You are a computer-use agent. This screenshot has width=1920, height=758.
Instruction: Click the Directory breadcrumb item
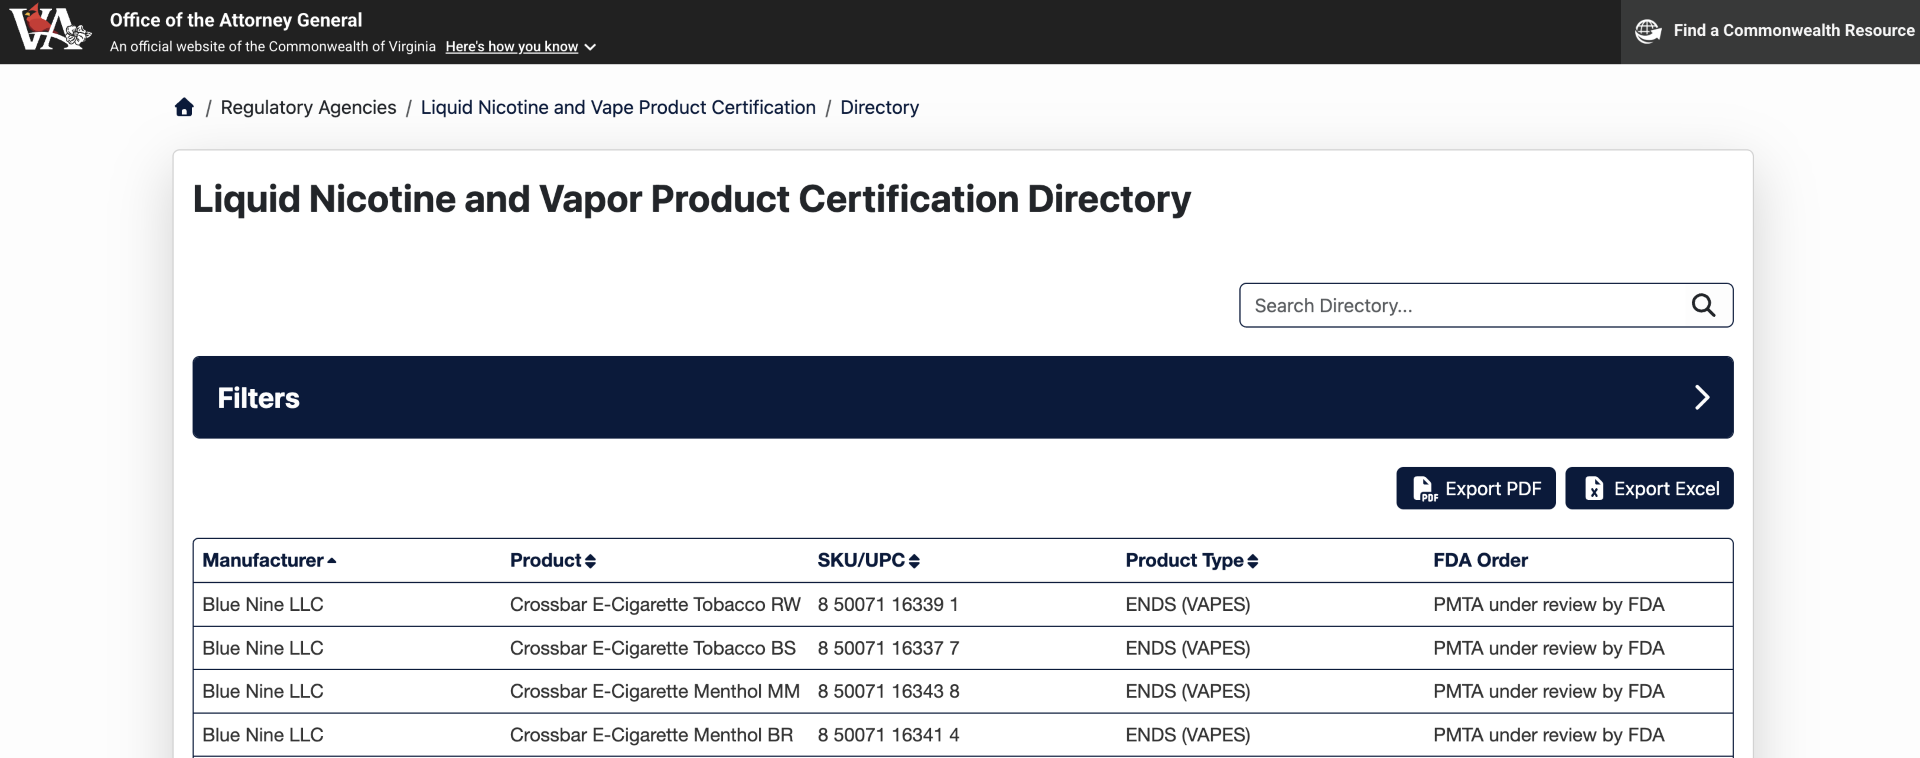(879, 107)
